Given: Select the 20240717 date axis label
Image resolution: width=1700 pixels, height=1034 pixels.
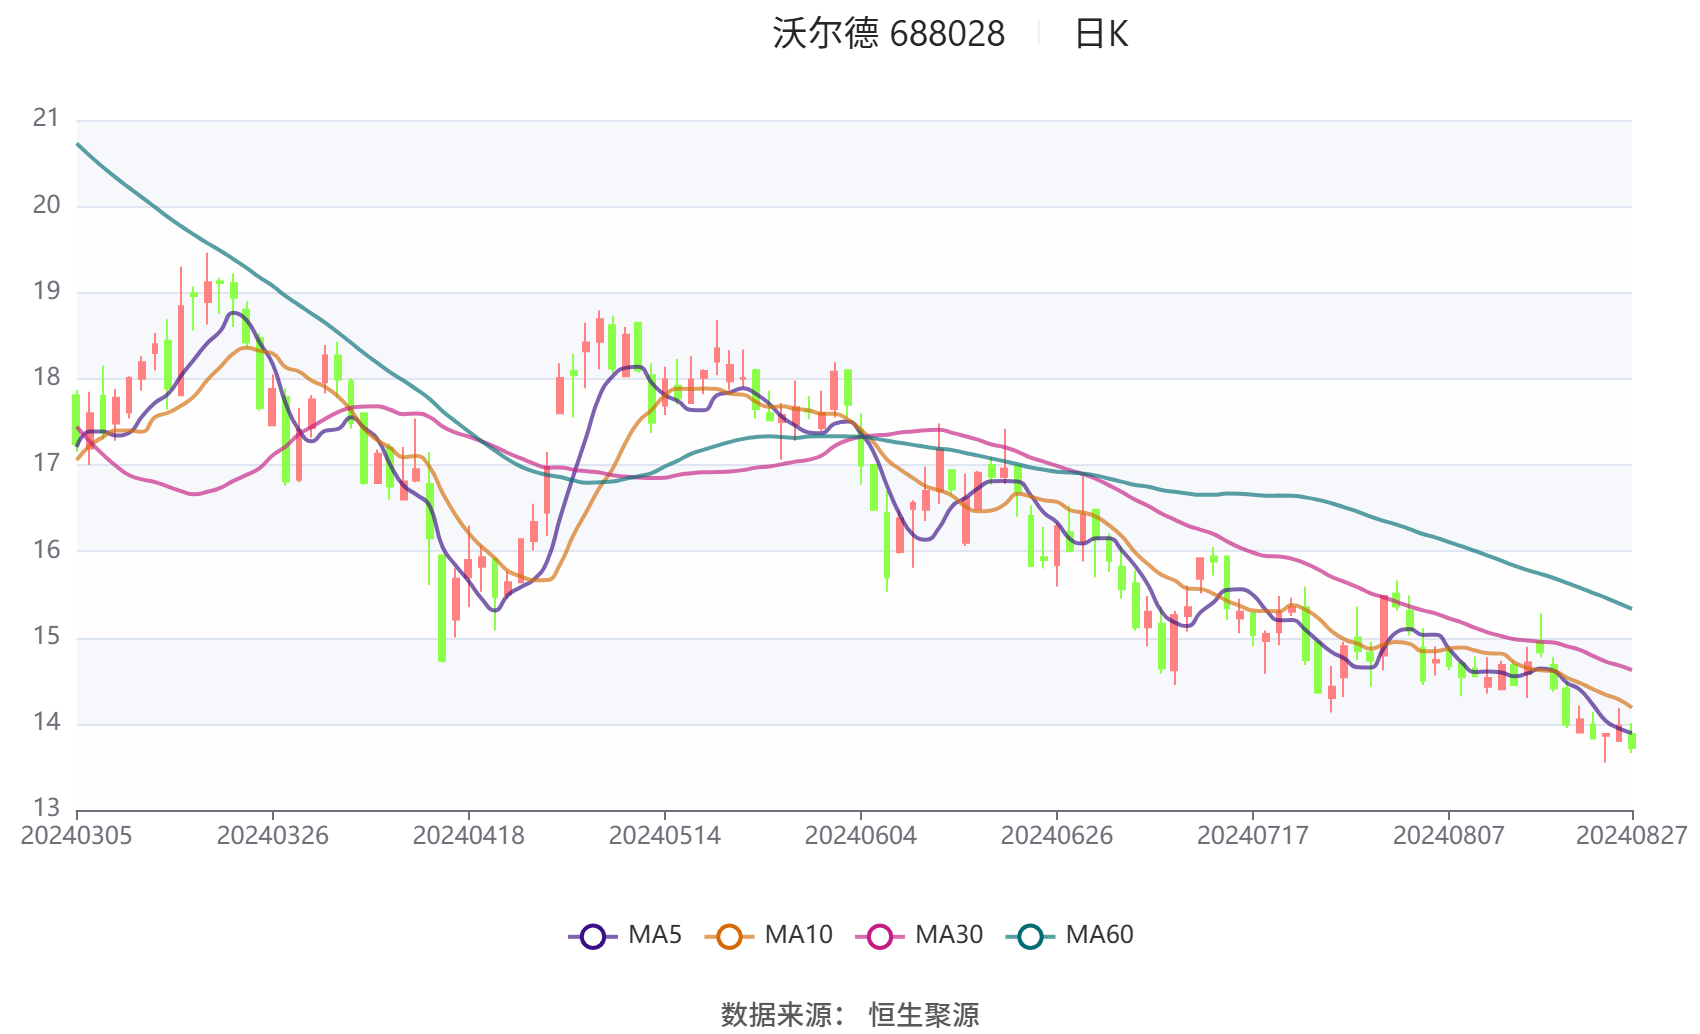Looking at the screenshot, I should tap(1252, 836).
